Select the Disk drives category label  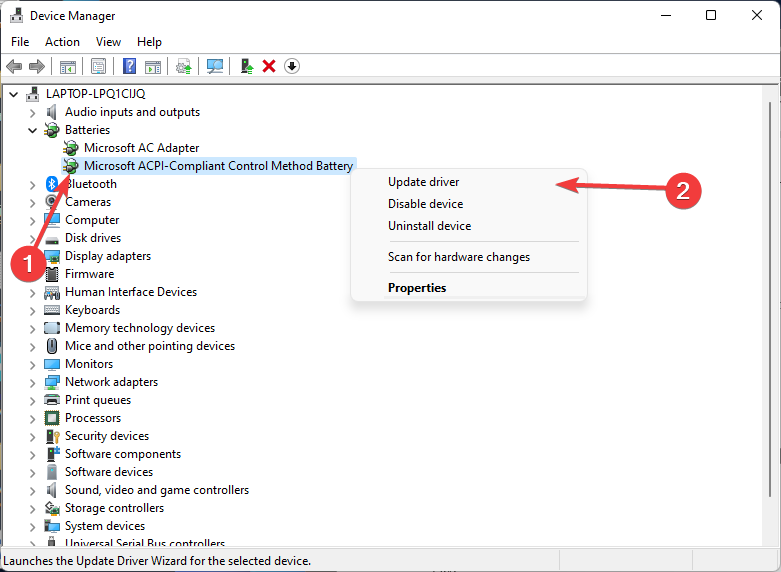coord(93,238)
